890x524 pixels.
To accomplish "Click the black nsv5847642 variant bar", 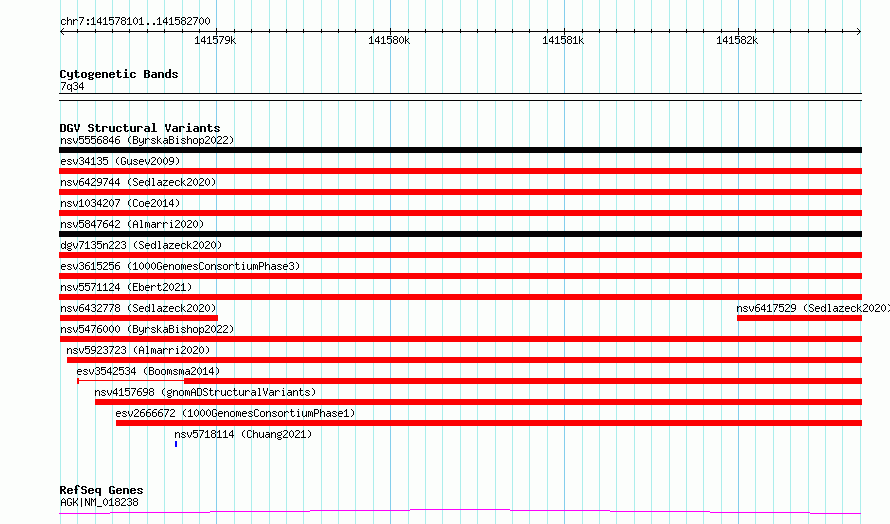I will pyautogui.click(x=460, y=234).
